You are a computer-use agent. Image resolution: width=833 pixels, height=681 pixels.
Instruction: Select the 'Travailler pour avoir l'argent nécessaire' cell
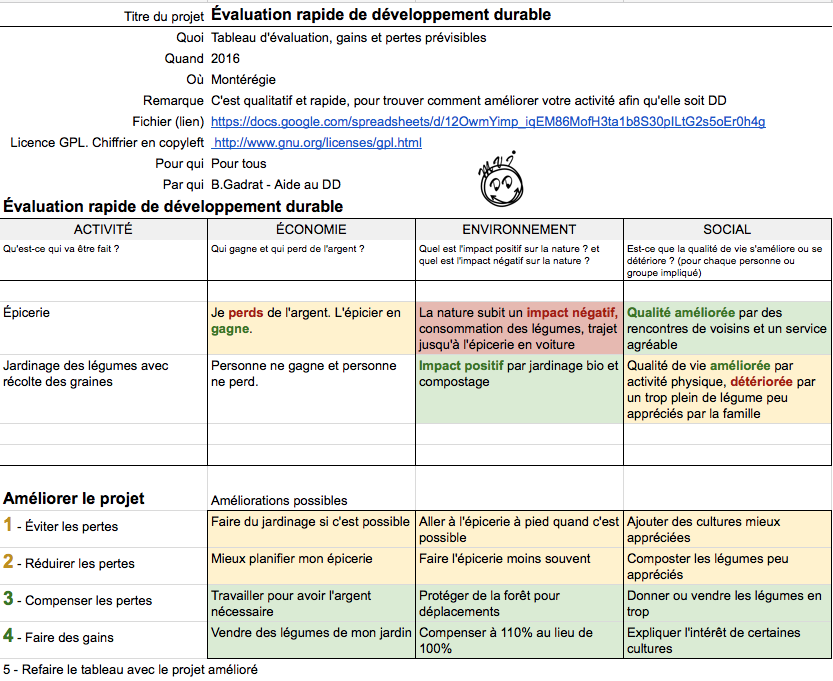tap(311, 603)
